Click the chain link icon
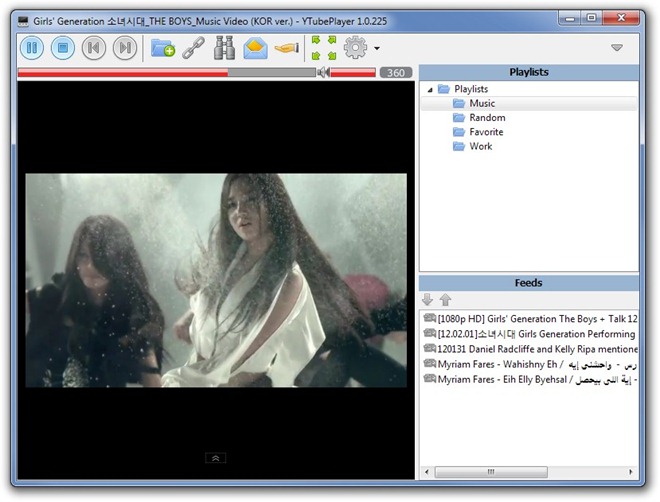660x502 pixels. [x=194, y=48]
